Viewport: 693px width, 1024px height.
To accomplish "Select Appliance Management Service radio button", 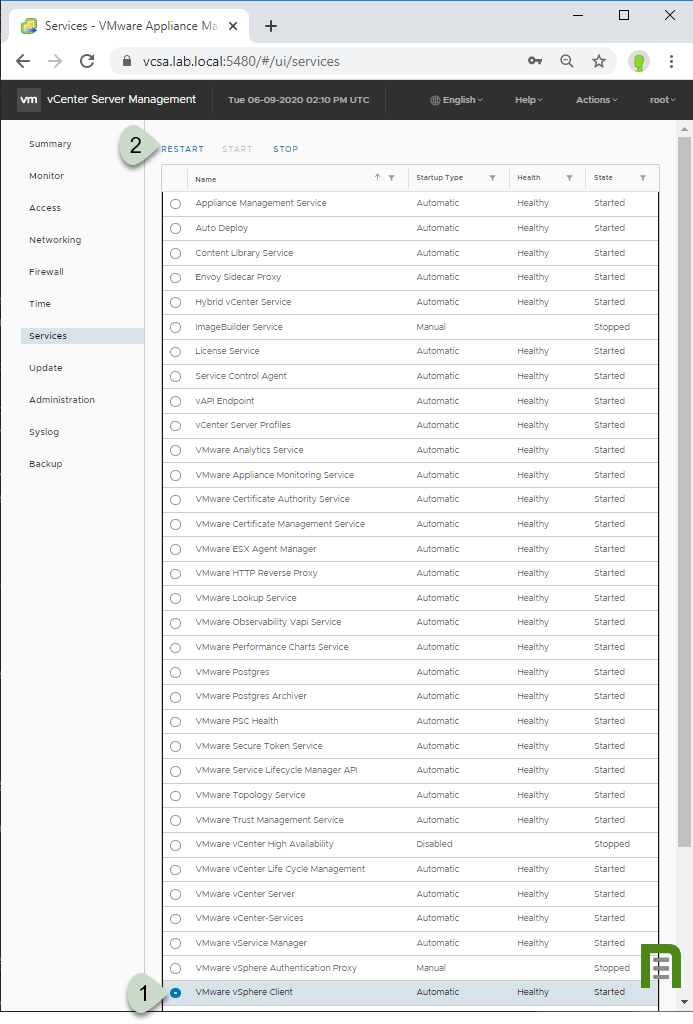I will (x=176, y=204).
